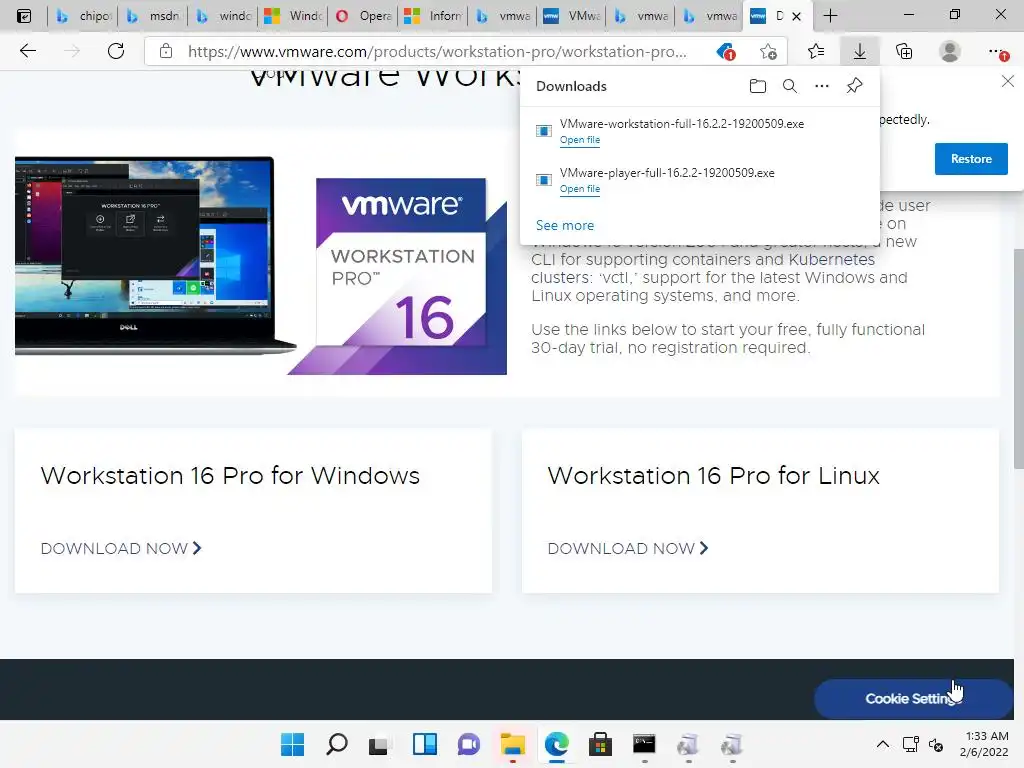
Task: Click the address bar URL
Action: [x=437, y=52]
